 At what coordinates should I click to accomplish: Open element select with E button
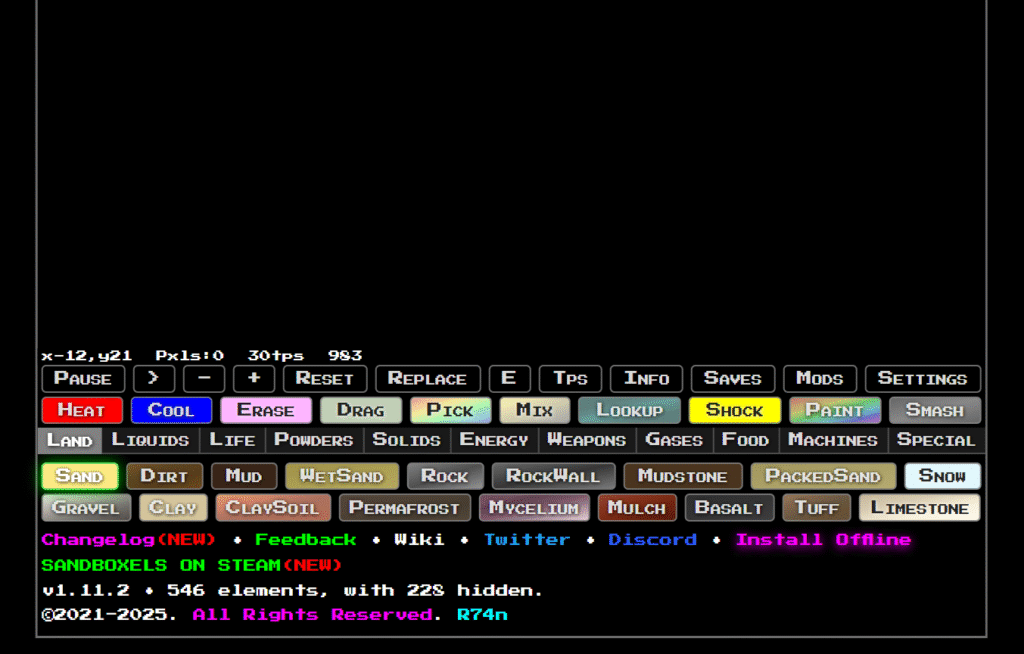tap(509, 379)
